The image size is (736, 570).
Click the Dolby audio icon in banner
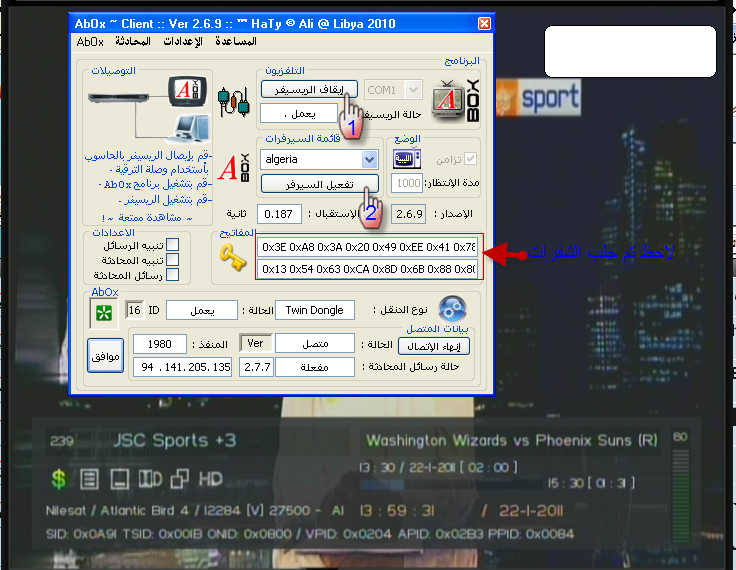pos(150,479)
